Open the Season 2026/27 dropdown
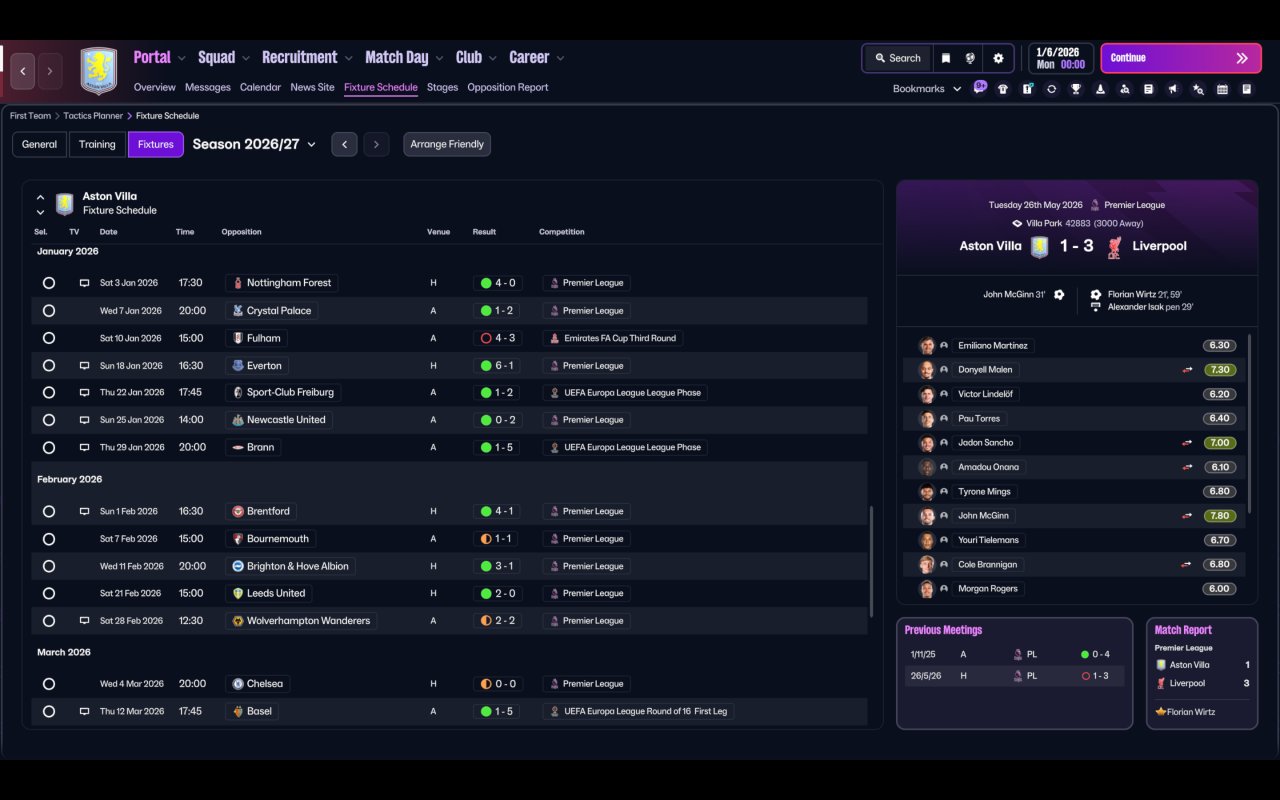 pyautogui.click(x=254, y=144)
